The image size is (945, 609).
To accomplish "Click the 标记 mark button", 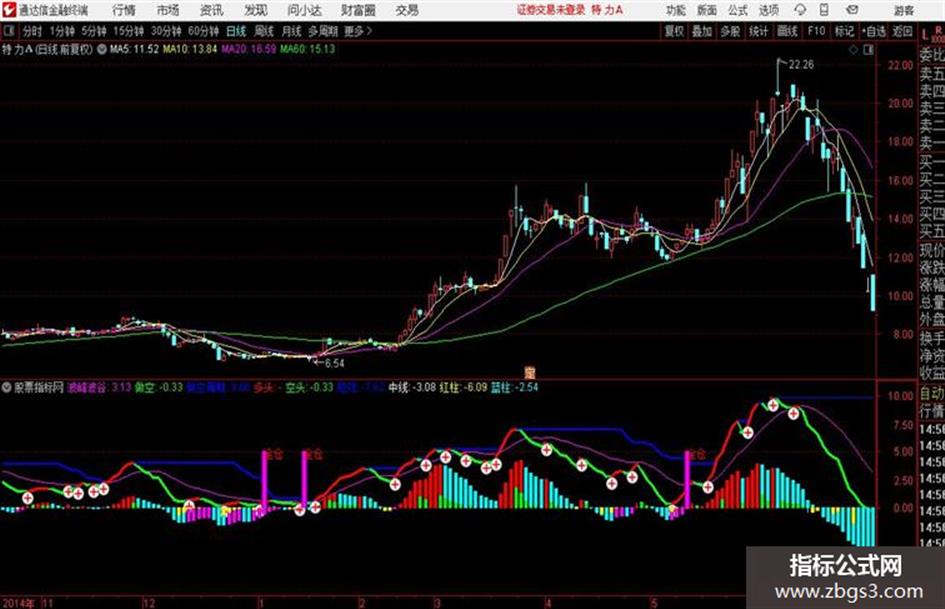I will [x=844, y=31].
